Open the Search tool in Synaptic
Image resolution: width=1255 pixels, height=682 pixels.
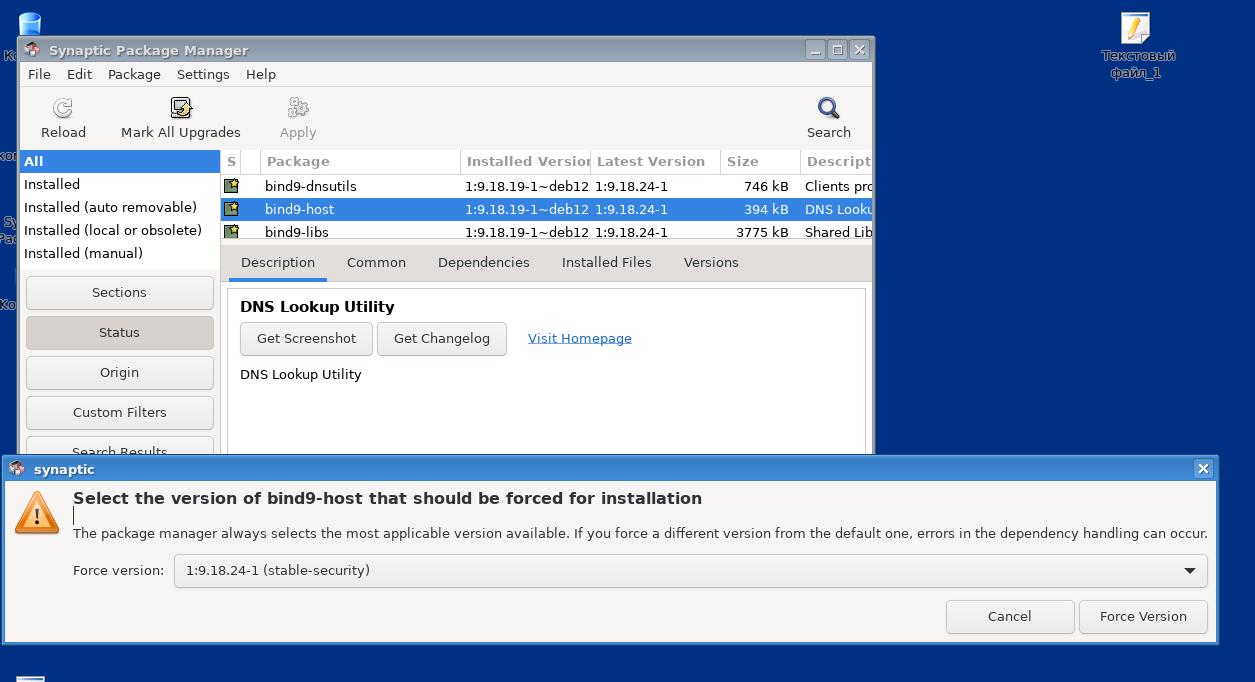[829, 118]
